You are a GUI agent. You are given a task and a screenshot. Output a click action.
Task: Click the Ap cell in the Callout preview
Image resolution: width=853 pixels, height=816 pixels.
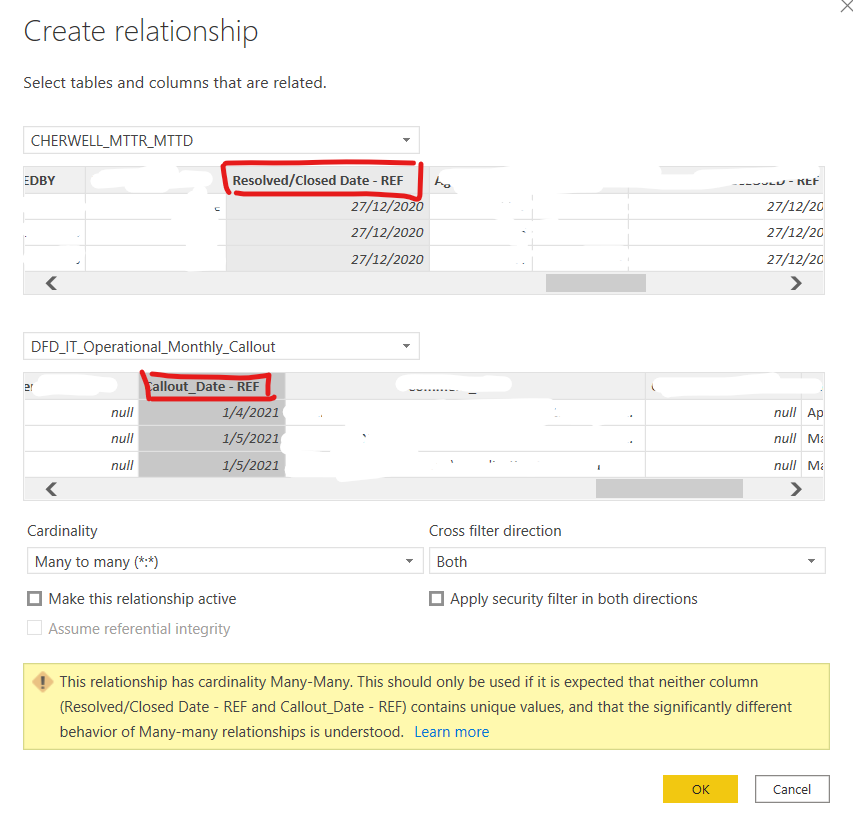coord(813,412)
